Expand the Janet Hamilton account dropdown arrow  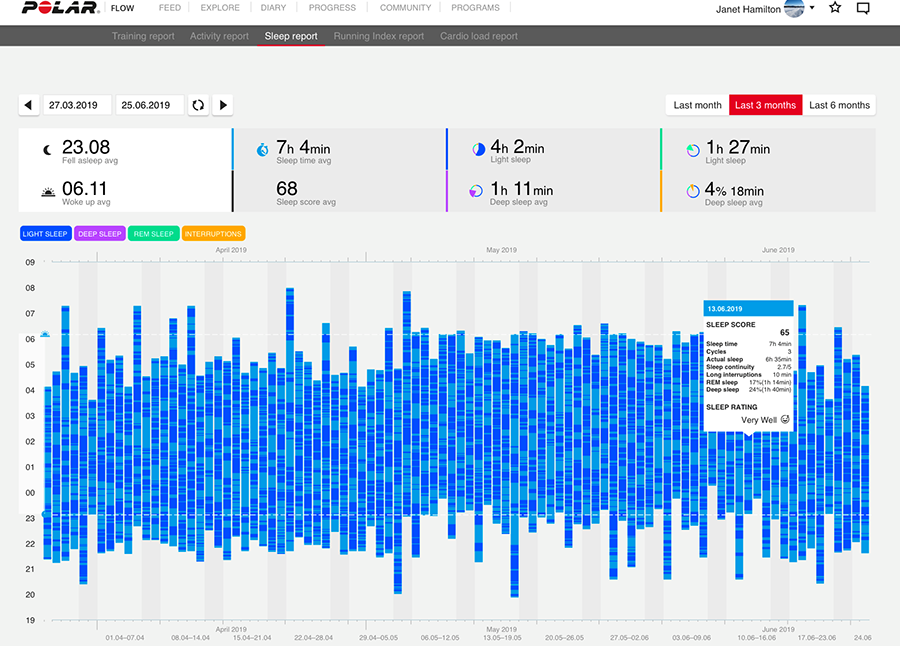coord(812,8)
